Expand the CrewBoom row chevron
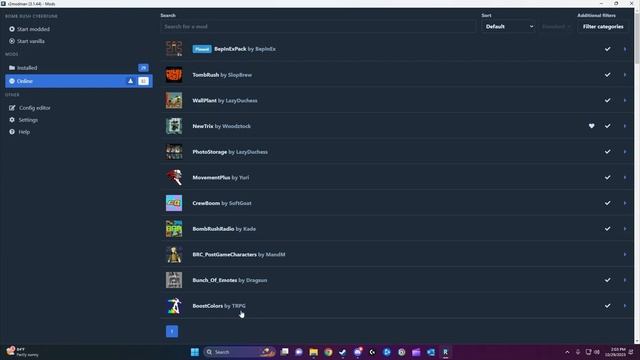 pyautogui.click(x=625, y=203)
